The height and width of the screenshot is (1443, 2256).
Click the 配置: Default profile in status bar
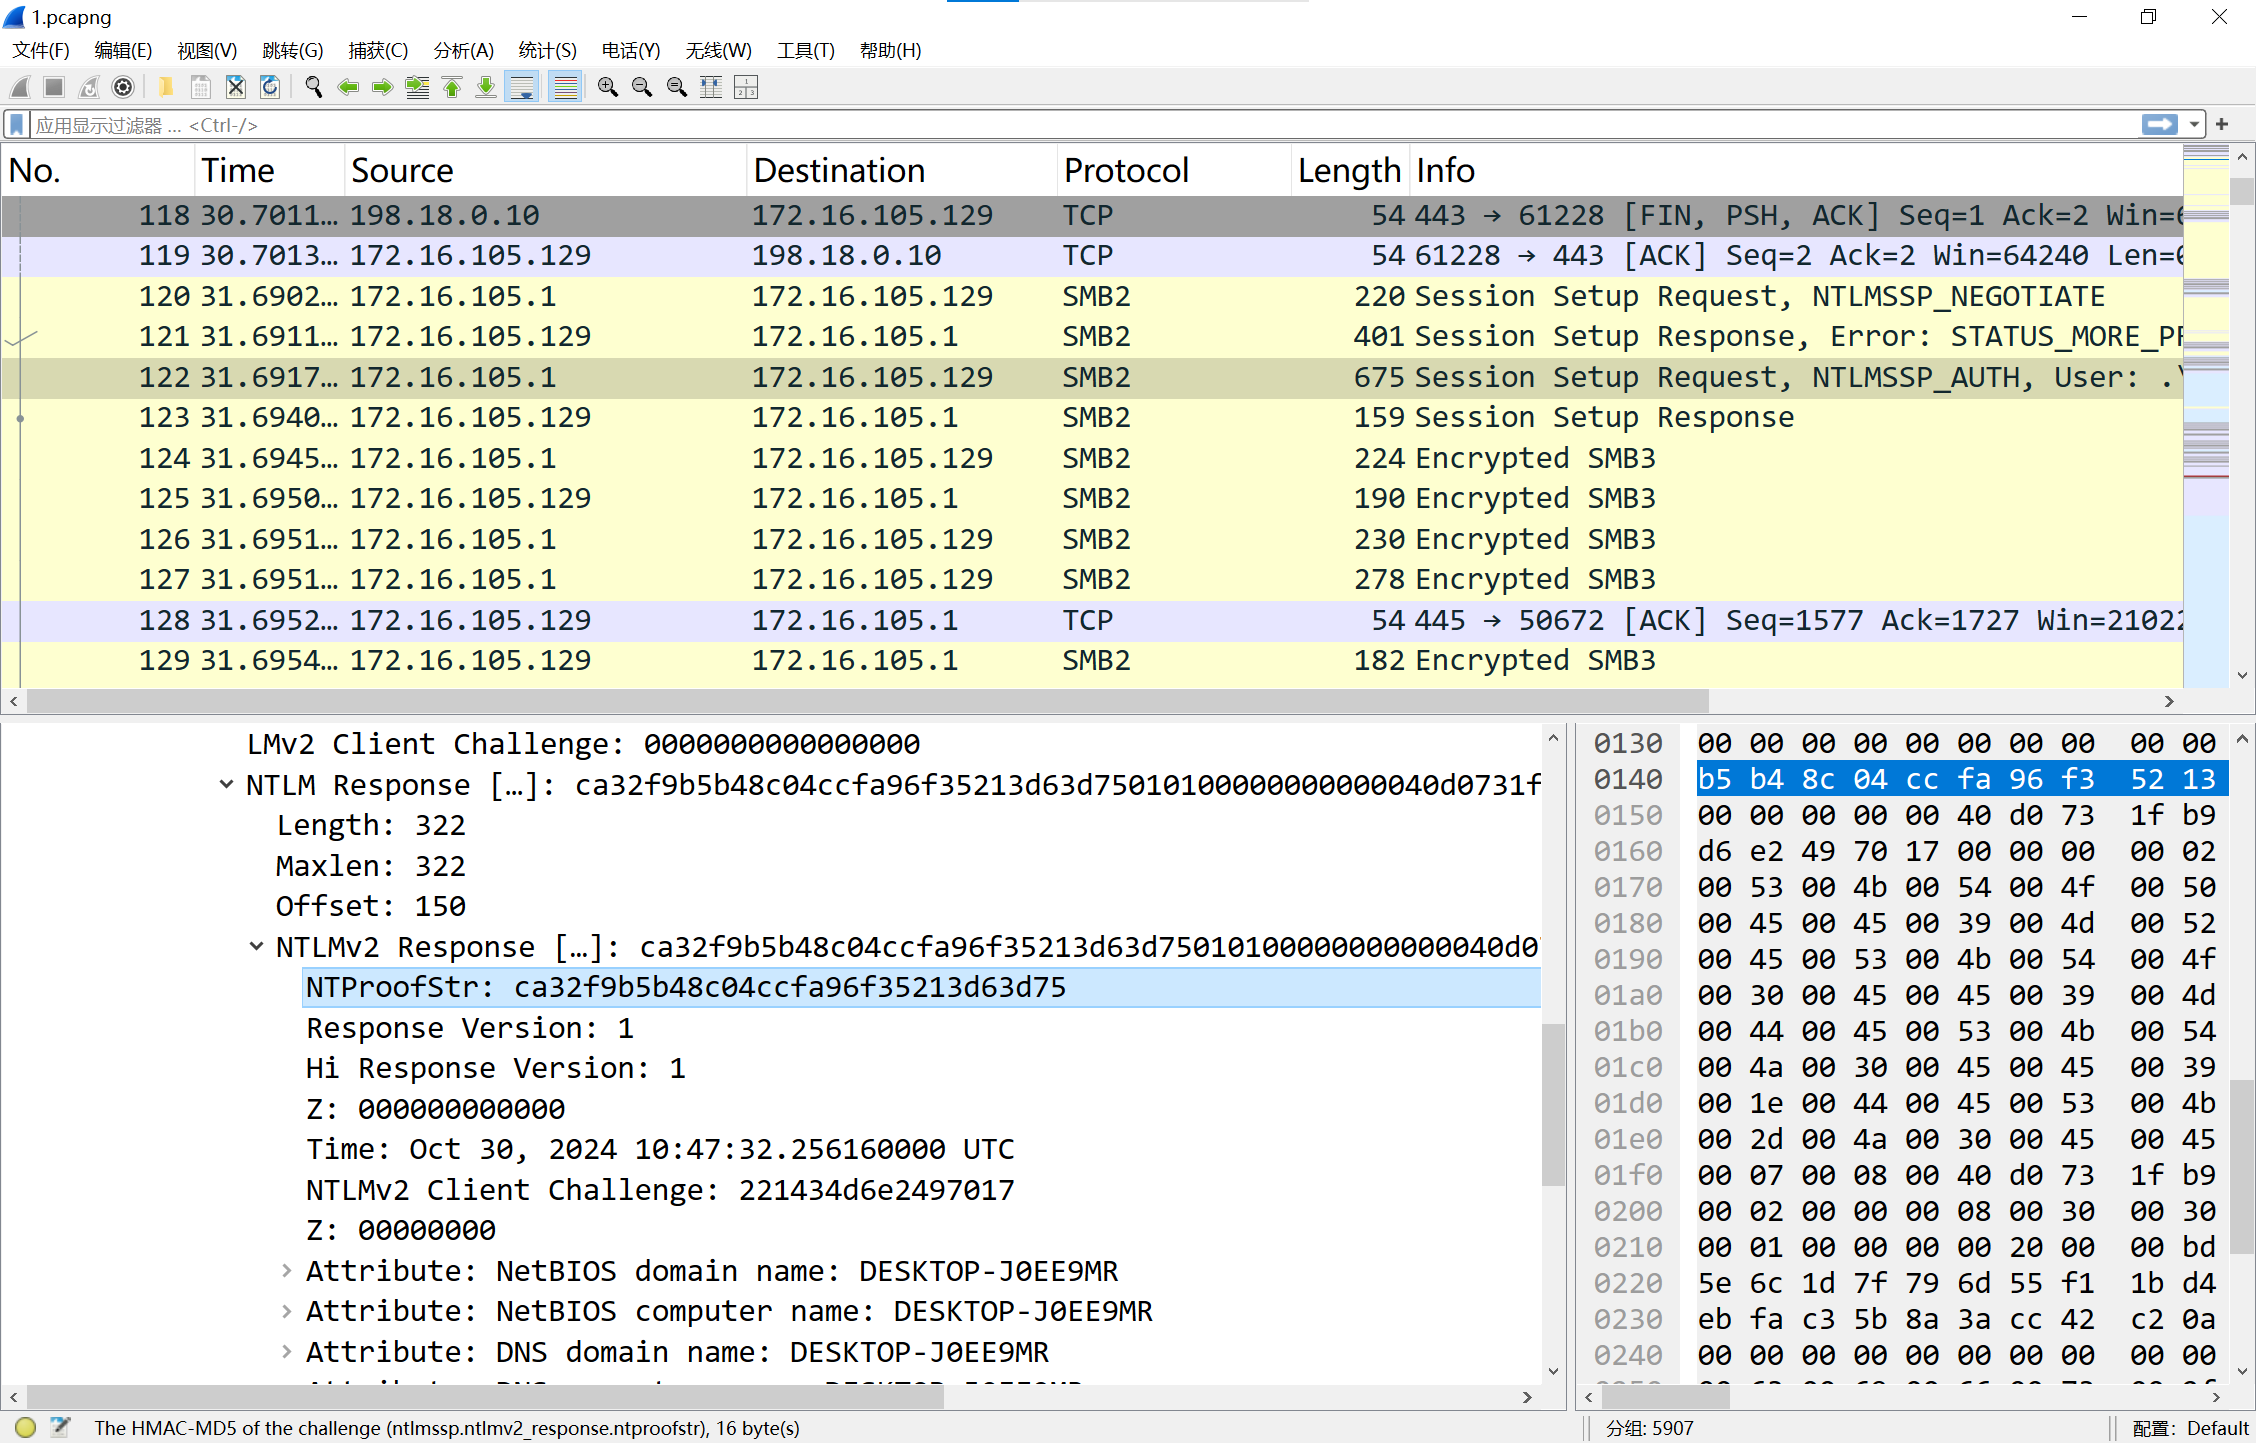click(x=2190, y=1428)
